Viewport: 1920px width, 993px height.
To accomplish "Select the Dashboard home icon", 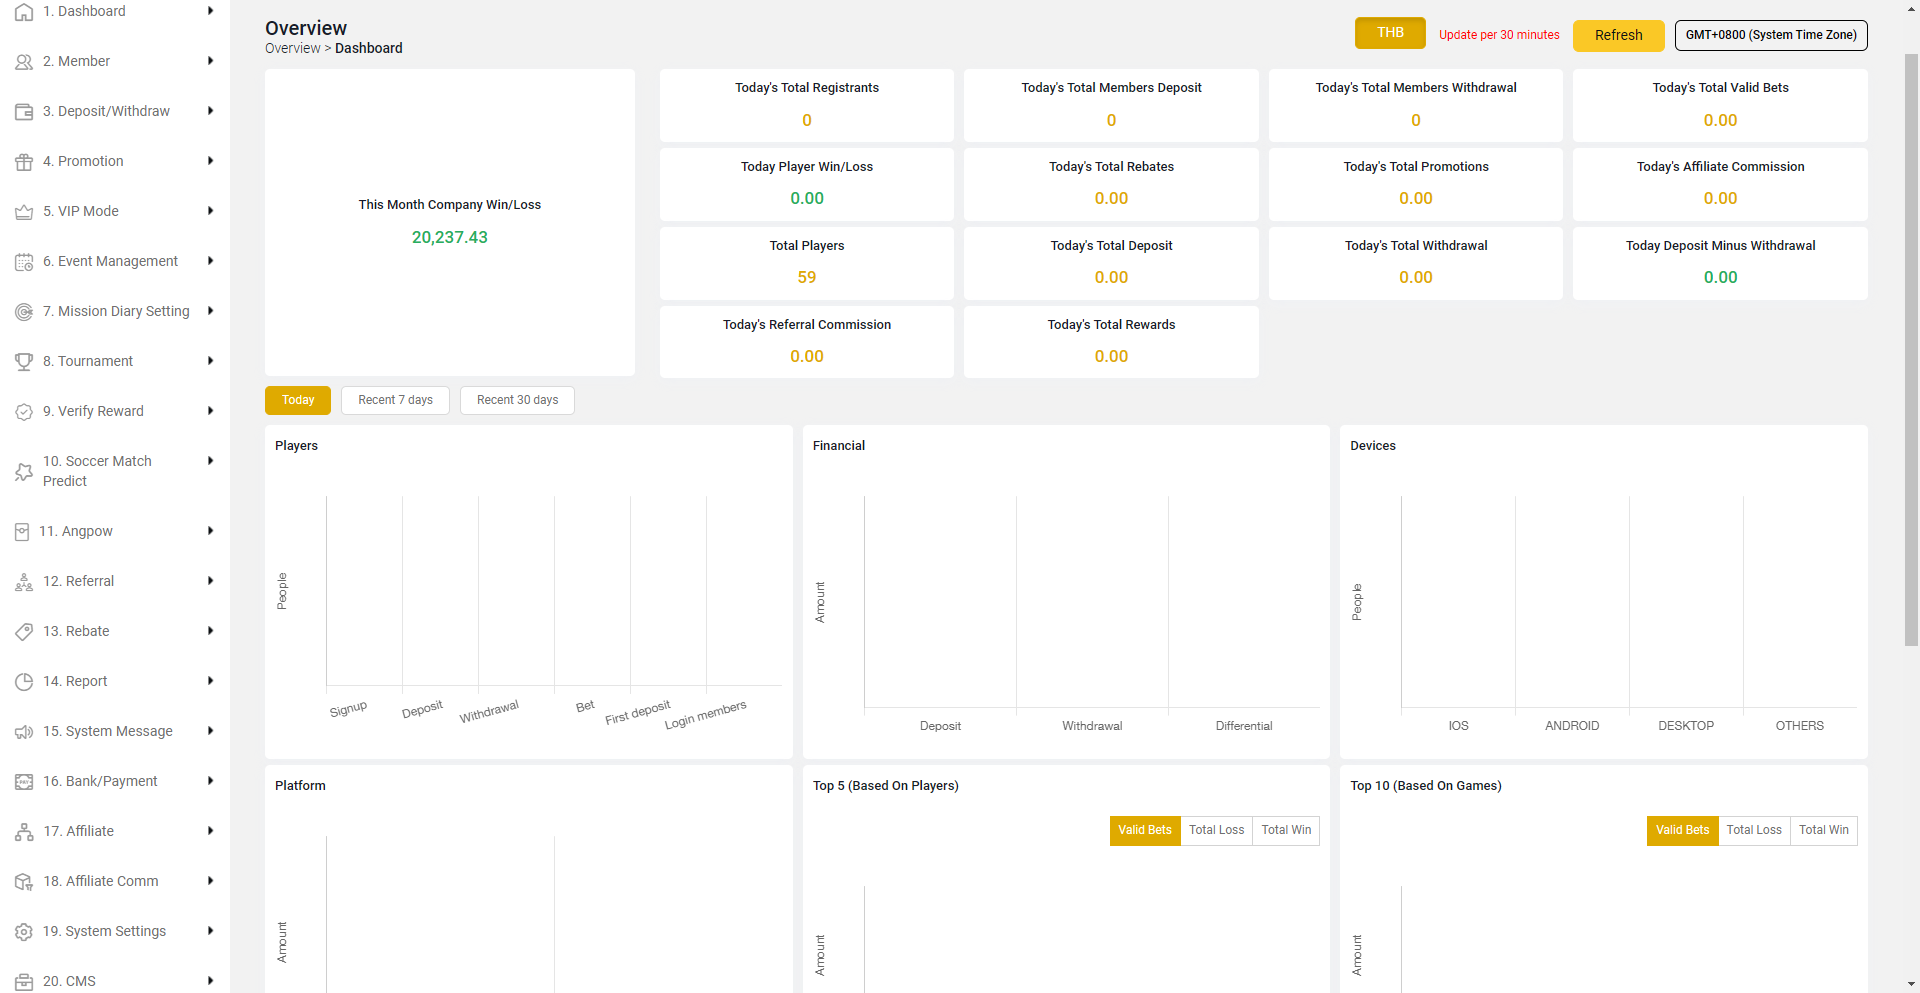I will (24, 11).
